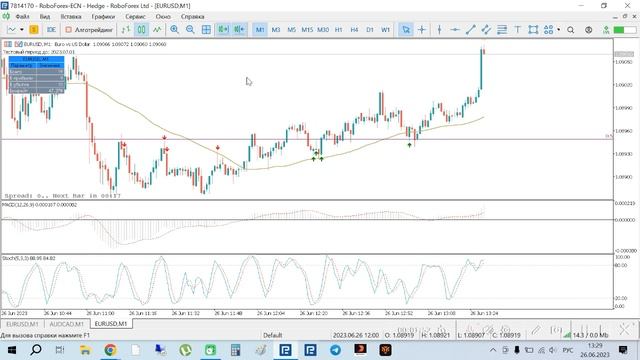Select the rectangle shapes tool

click(533, 30)
